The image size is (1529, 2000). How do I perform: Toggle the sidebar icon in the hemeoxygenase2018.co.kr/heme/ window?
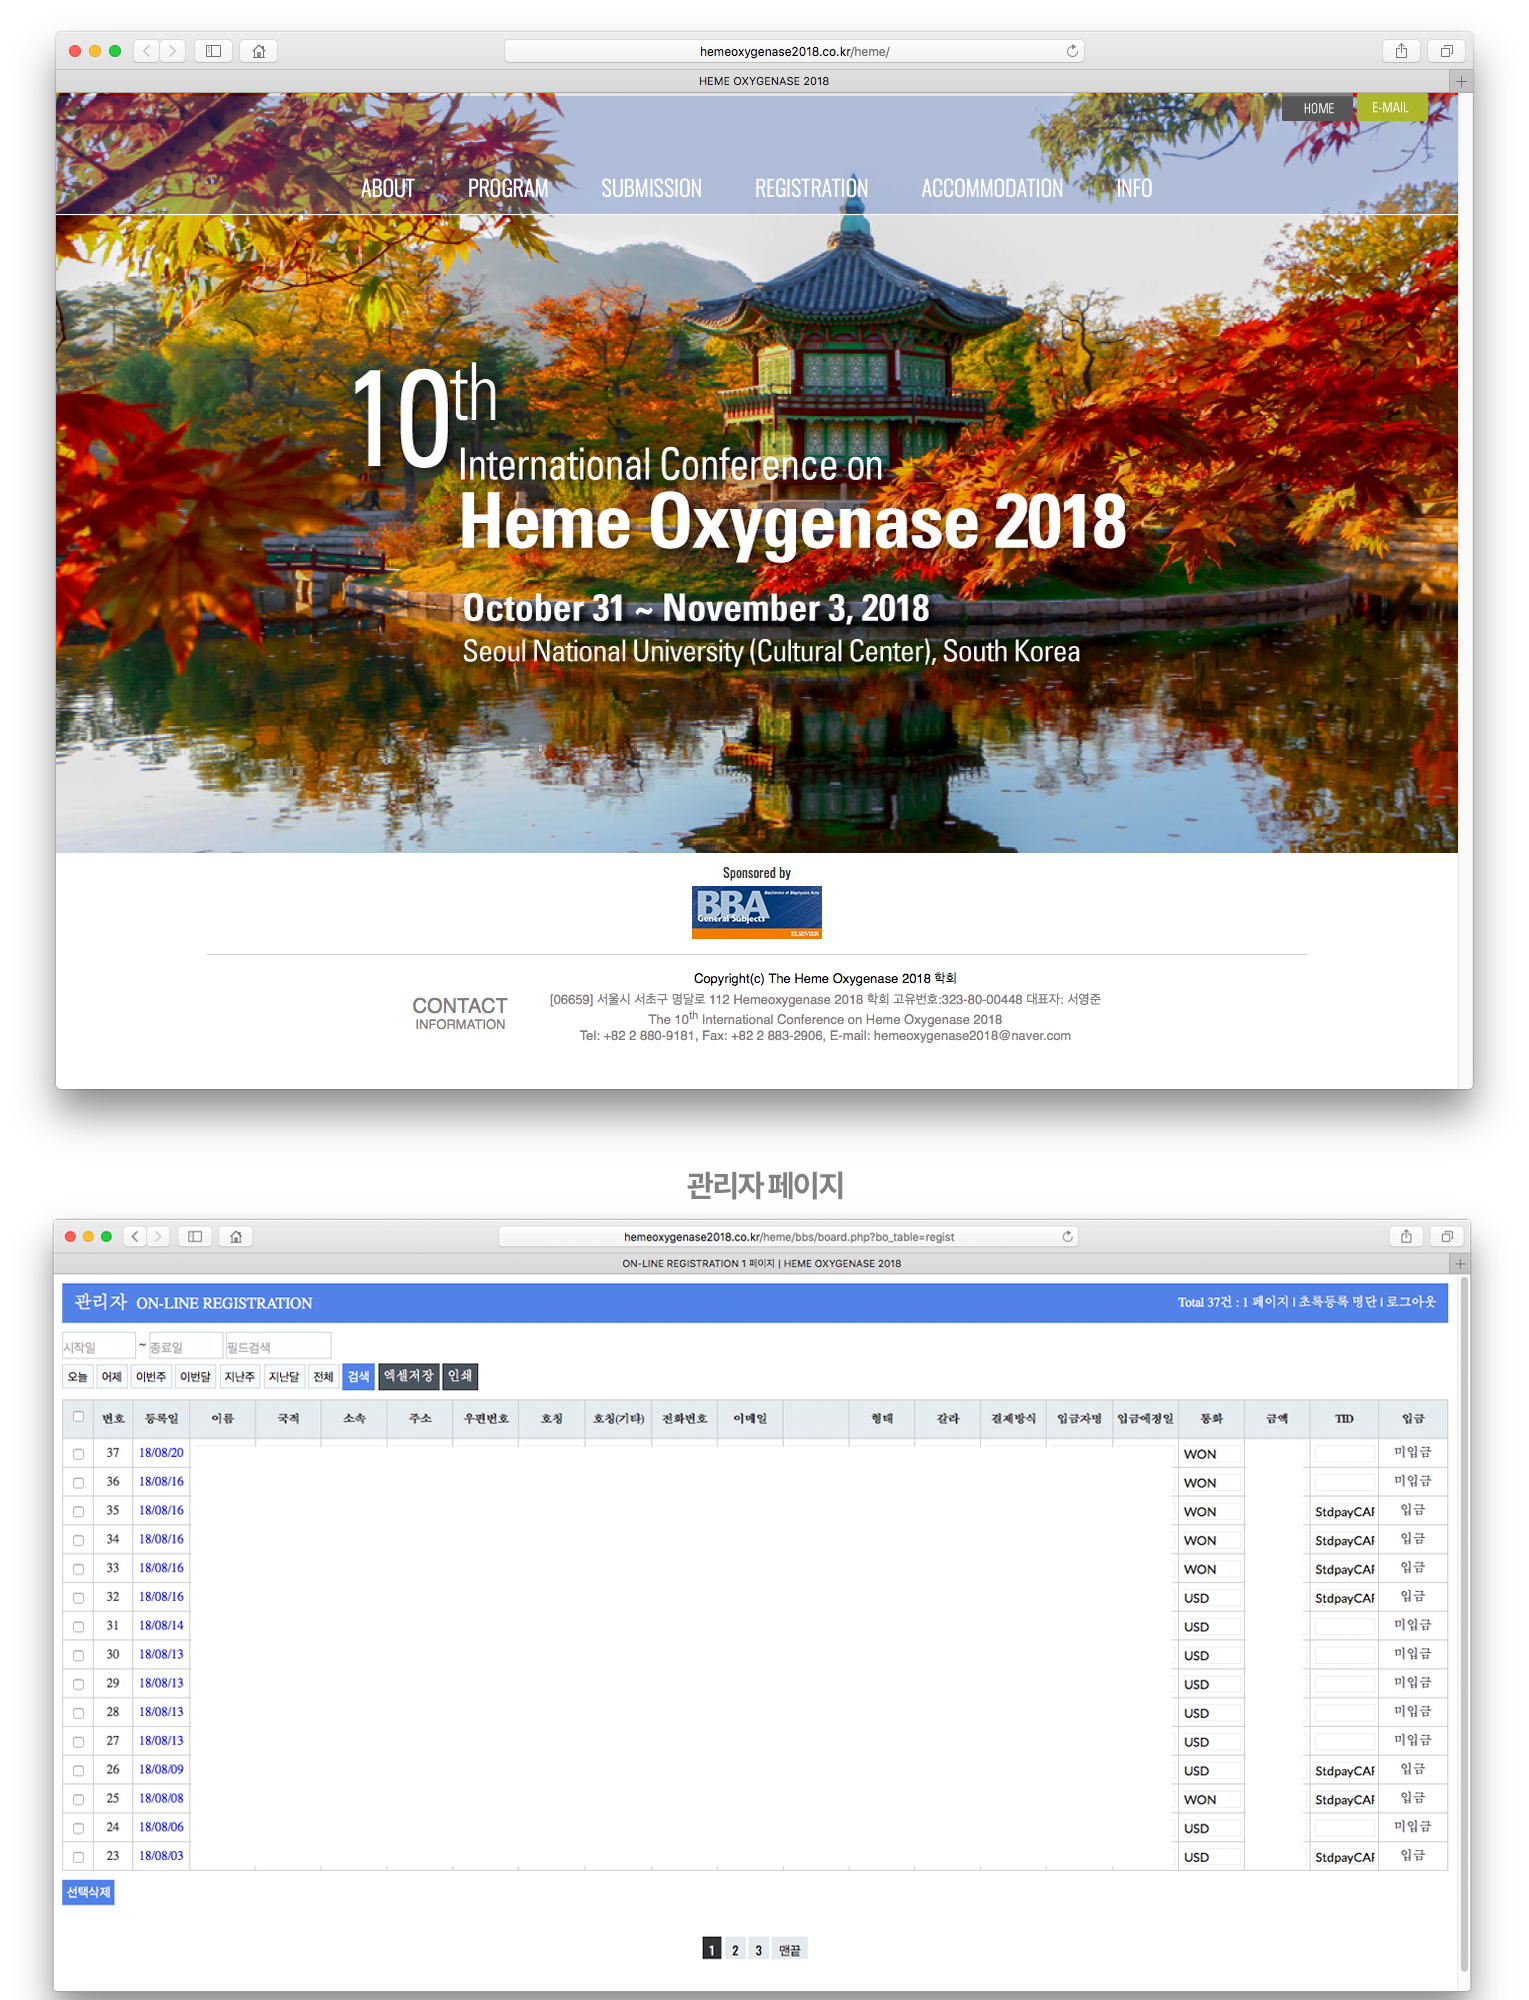click(x=213, y=51)
